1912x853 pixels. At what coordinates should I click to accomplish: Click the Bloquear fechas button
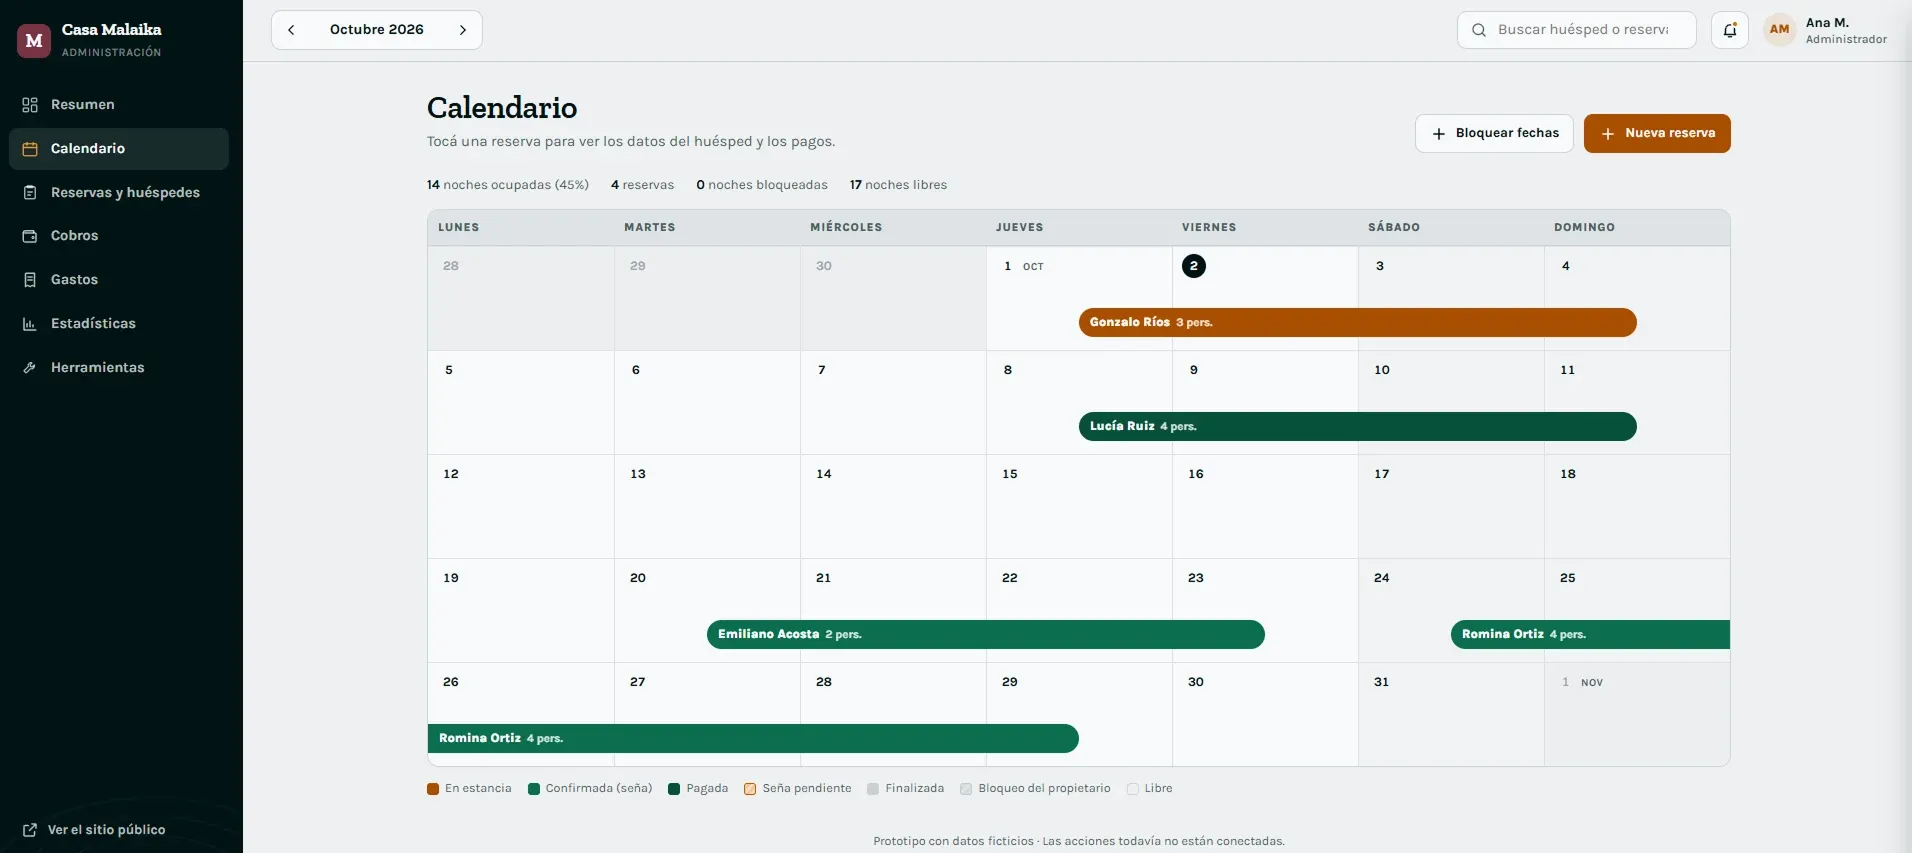point(1494,134)
